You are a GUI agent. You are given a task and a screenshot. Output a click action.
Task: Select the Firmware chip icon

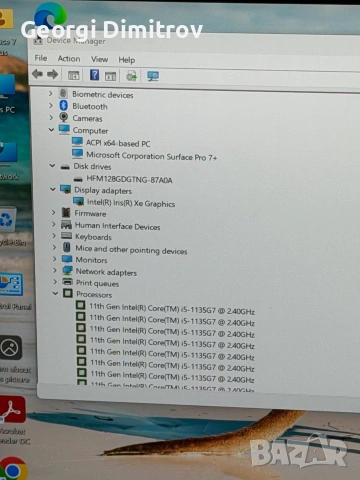[x=66, y=212]
